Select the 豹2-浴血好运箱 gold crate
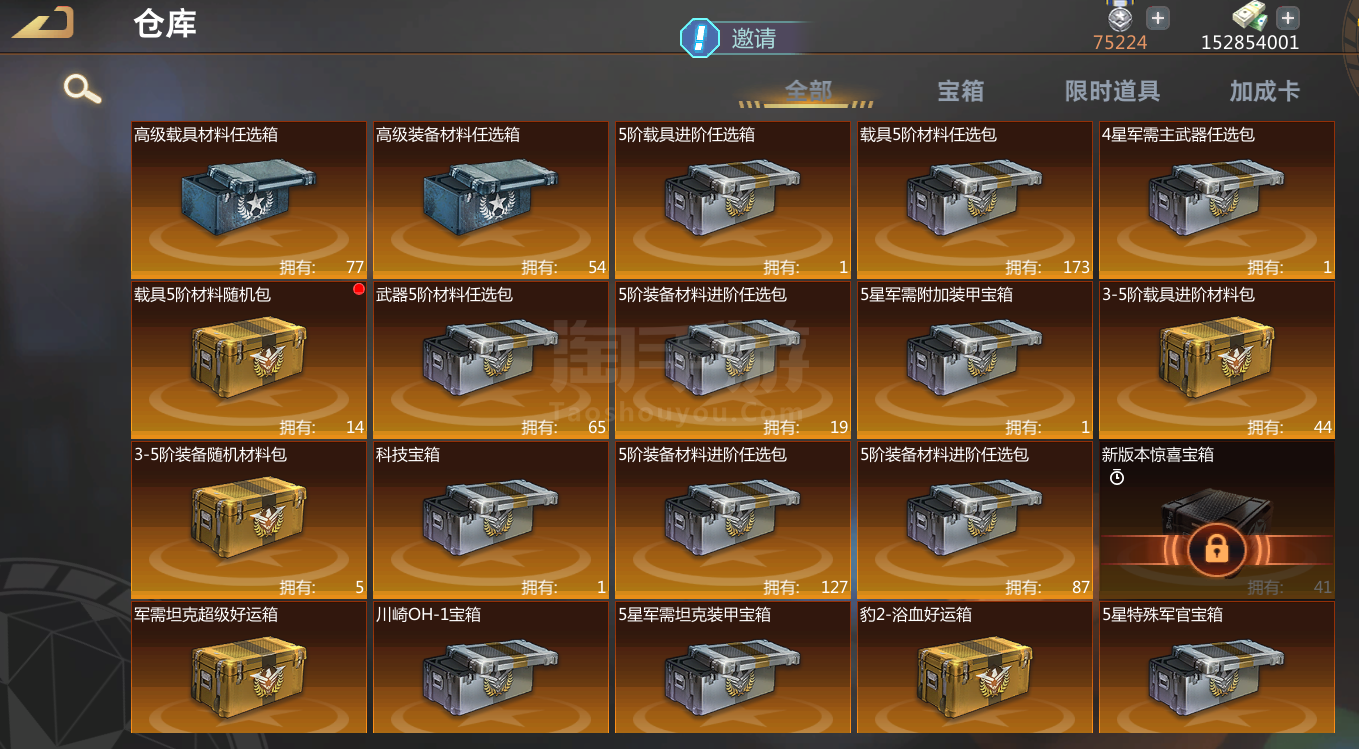Viewport: 1359px width, 749px height. pyautogui.click(x=975, y=667)
